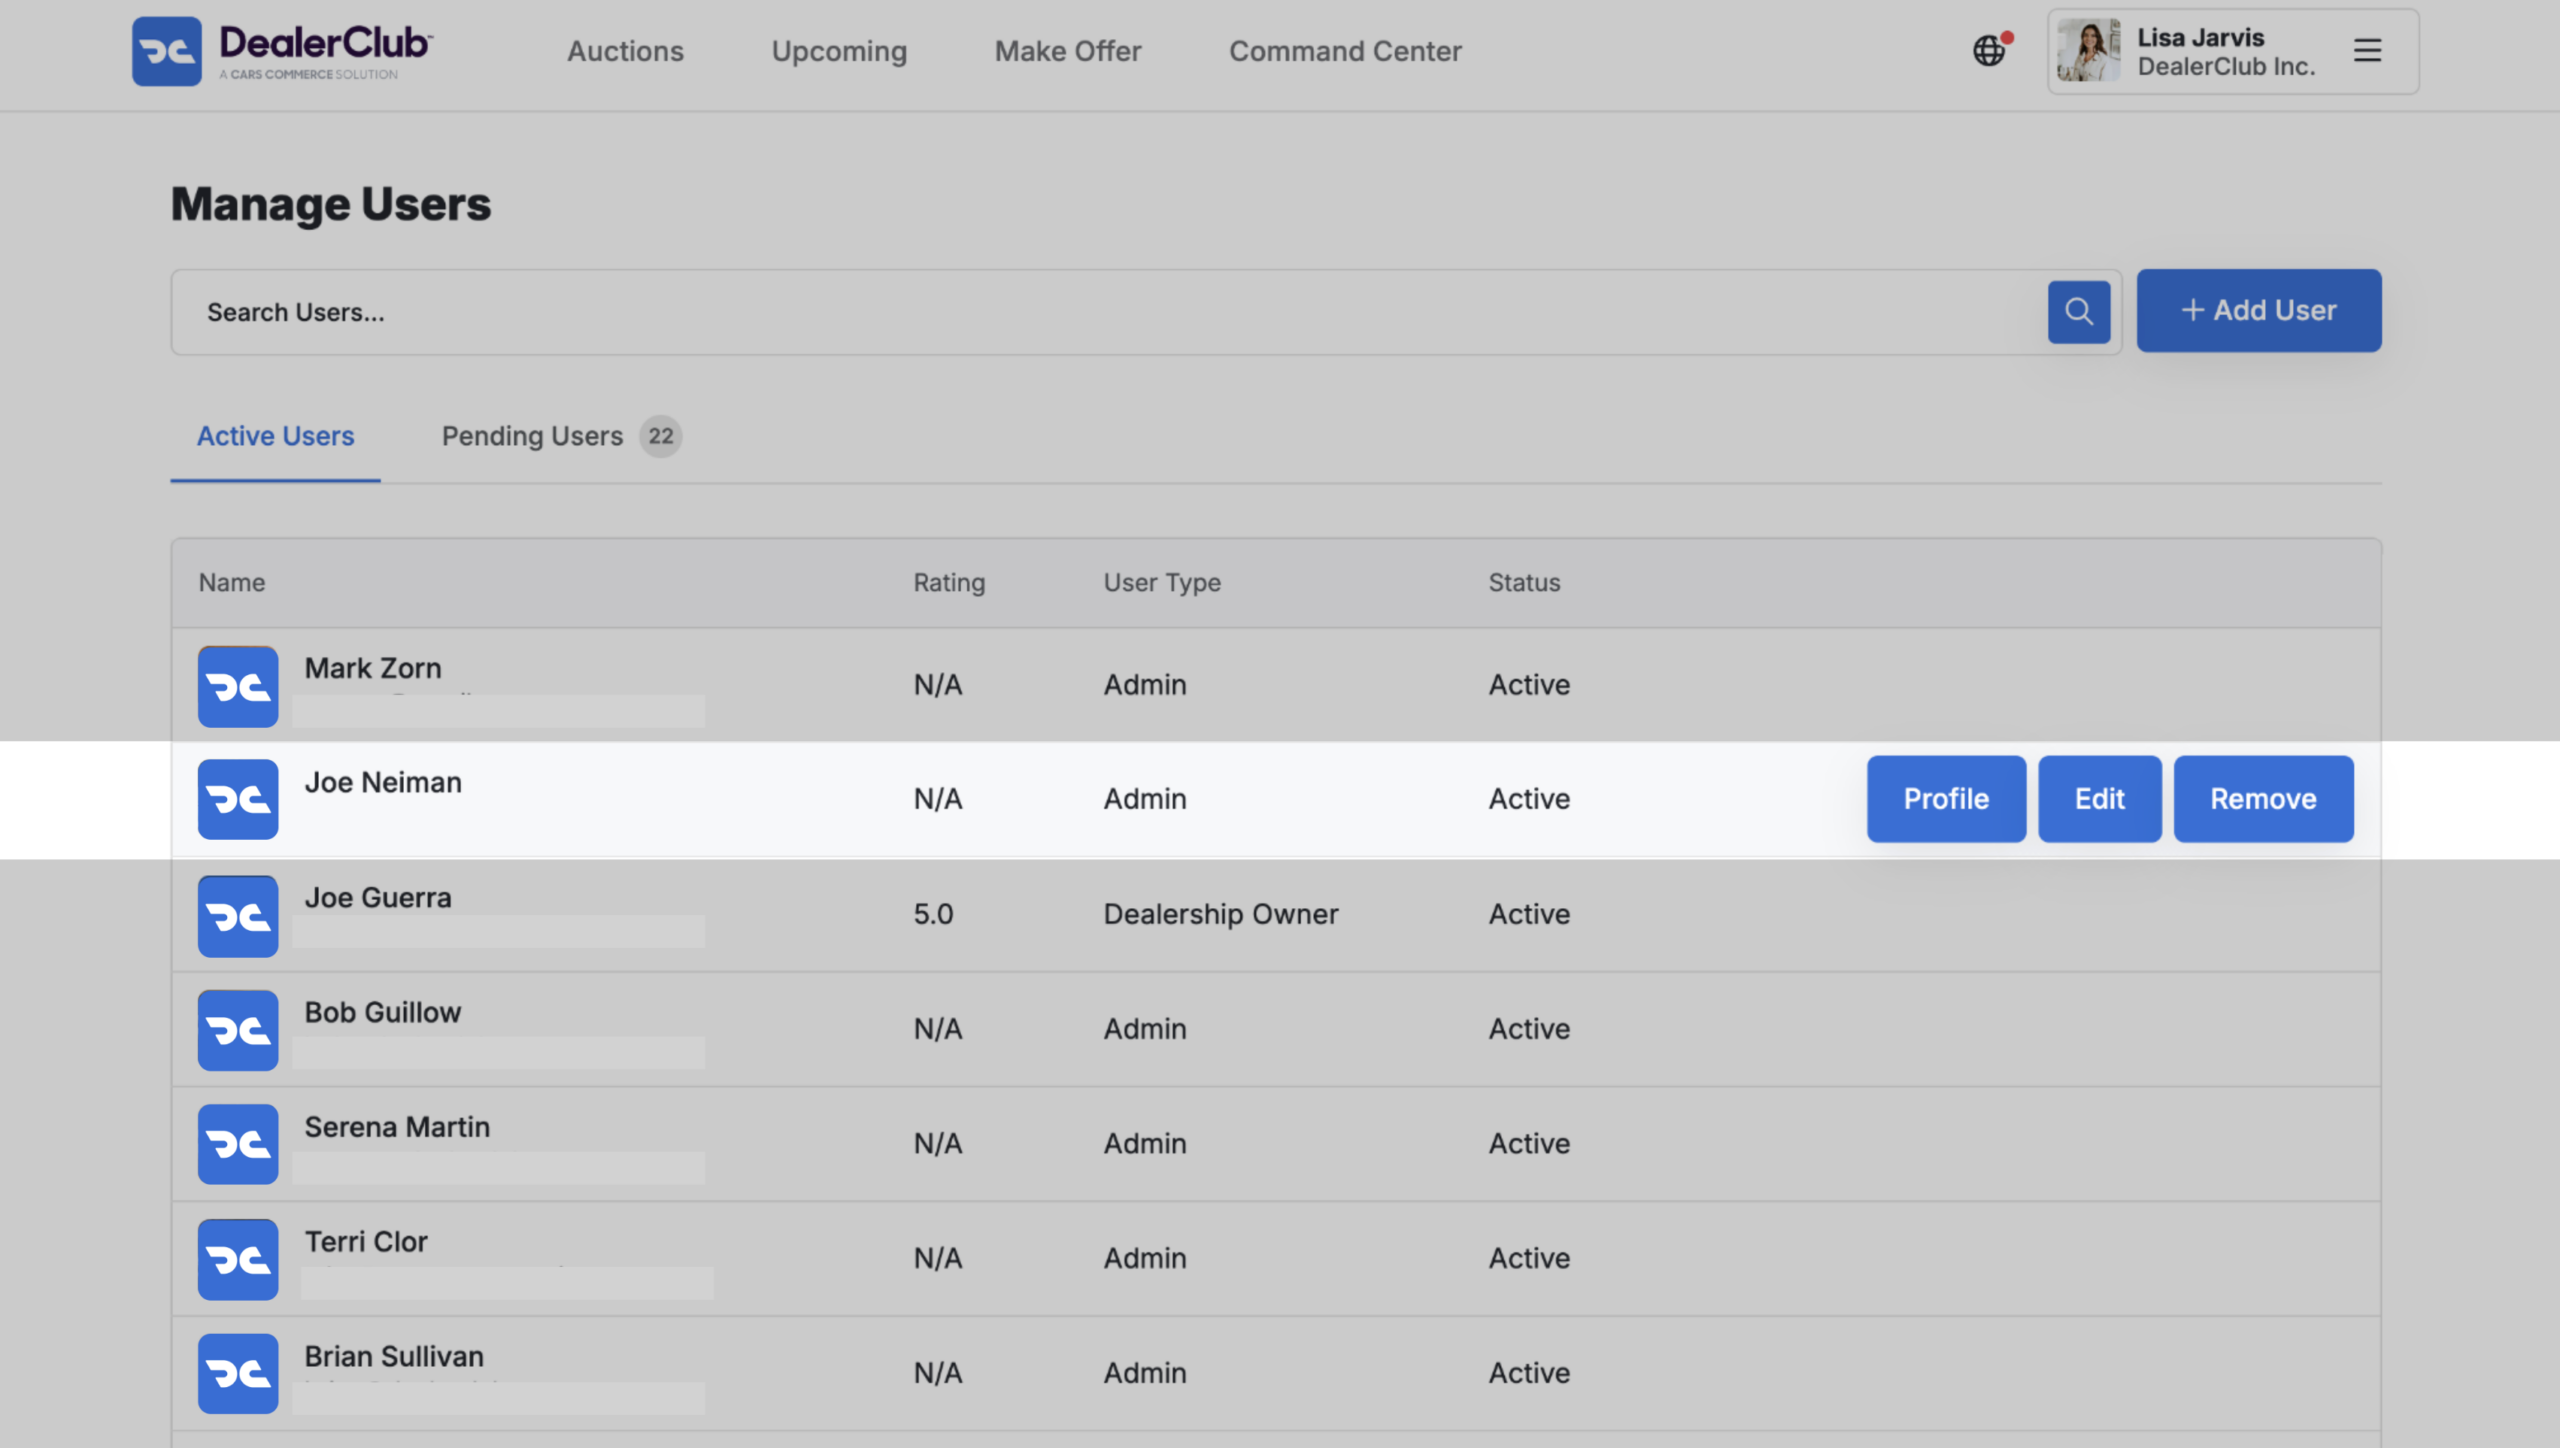
Task: Click Lisa Jarvis profile photo
Action: [x=2088, y=50]
